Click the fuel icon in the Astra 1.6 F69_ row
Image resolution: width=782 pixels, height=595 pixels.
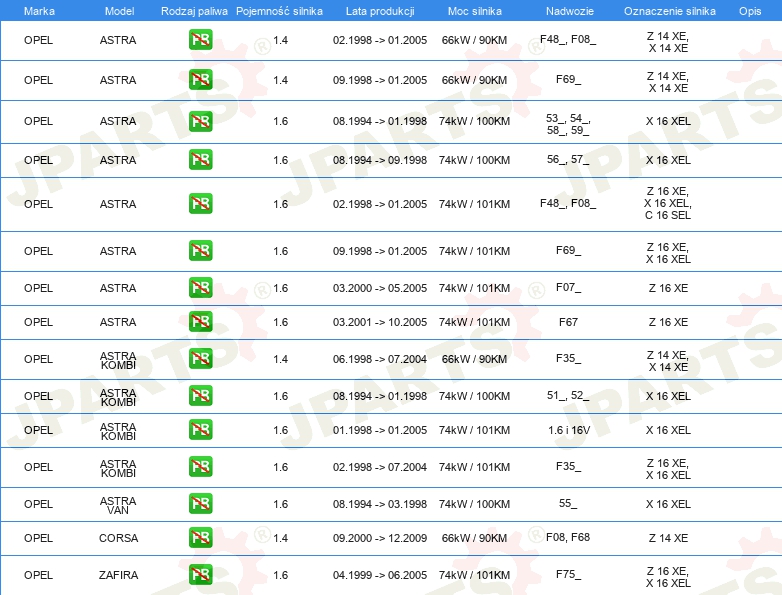pos(200,250)
